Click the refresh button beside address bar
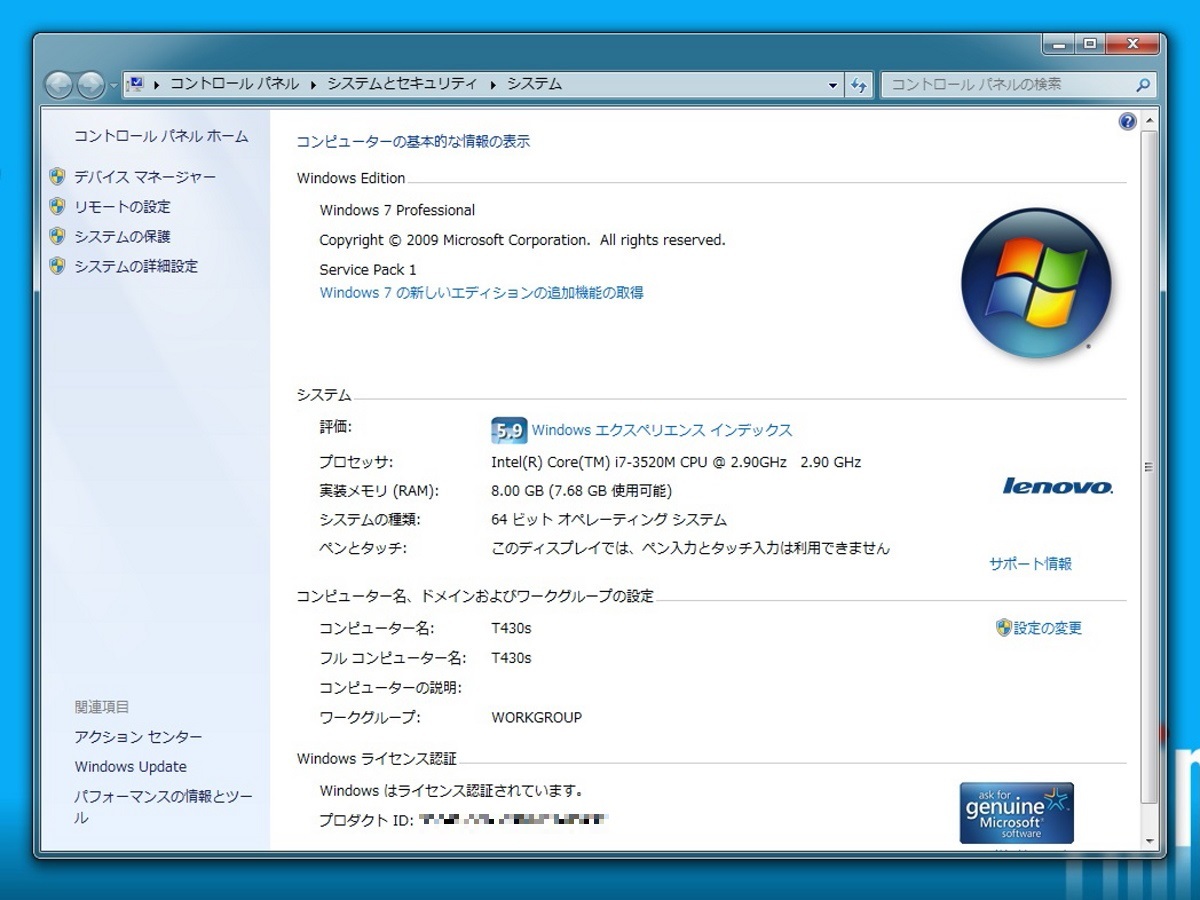Screen dimensions: 1200x900 (859, 85)
